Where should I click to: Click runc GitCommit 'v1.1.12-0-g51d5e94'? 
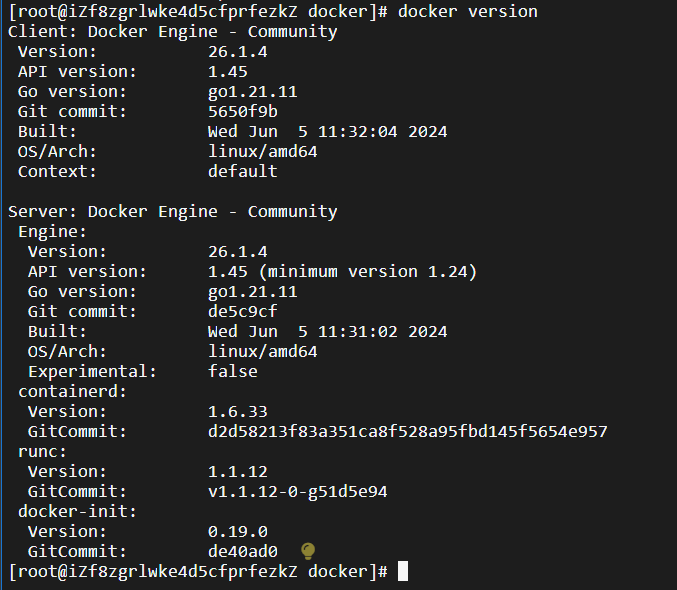(x=297, y=492)
